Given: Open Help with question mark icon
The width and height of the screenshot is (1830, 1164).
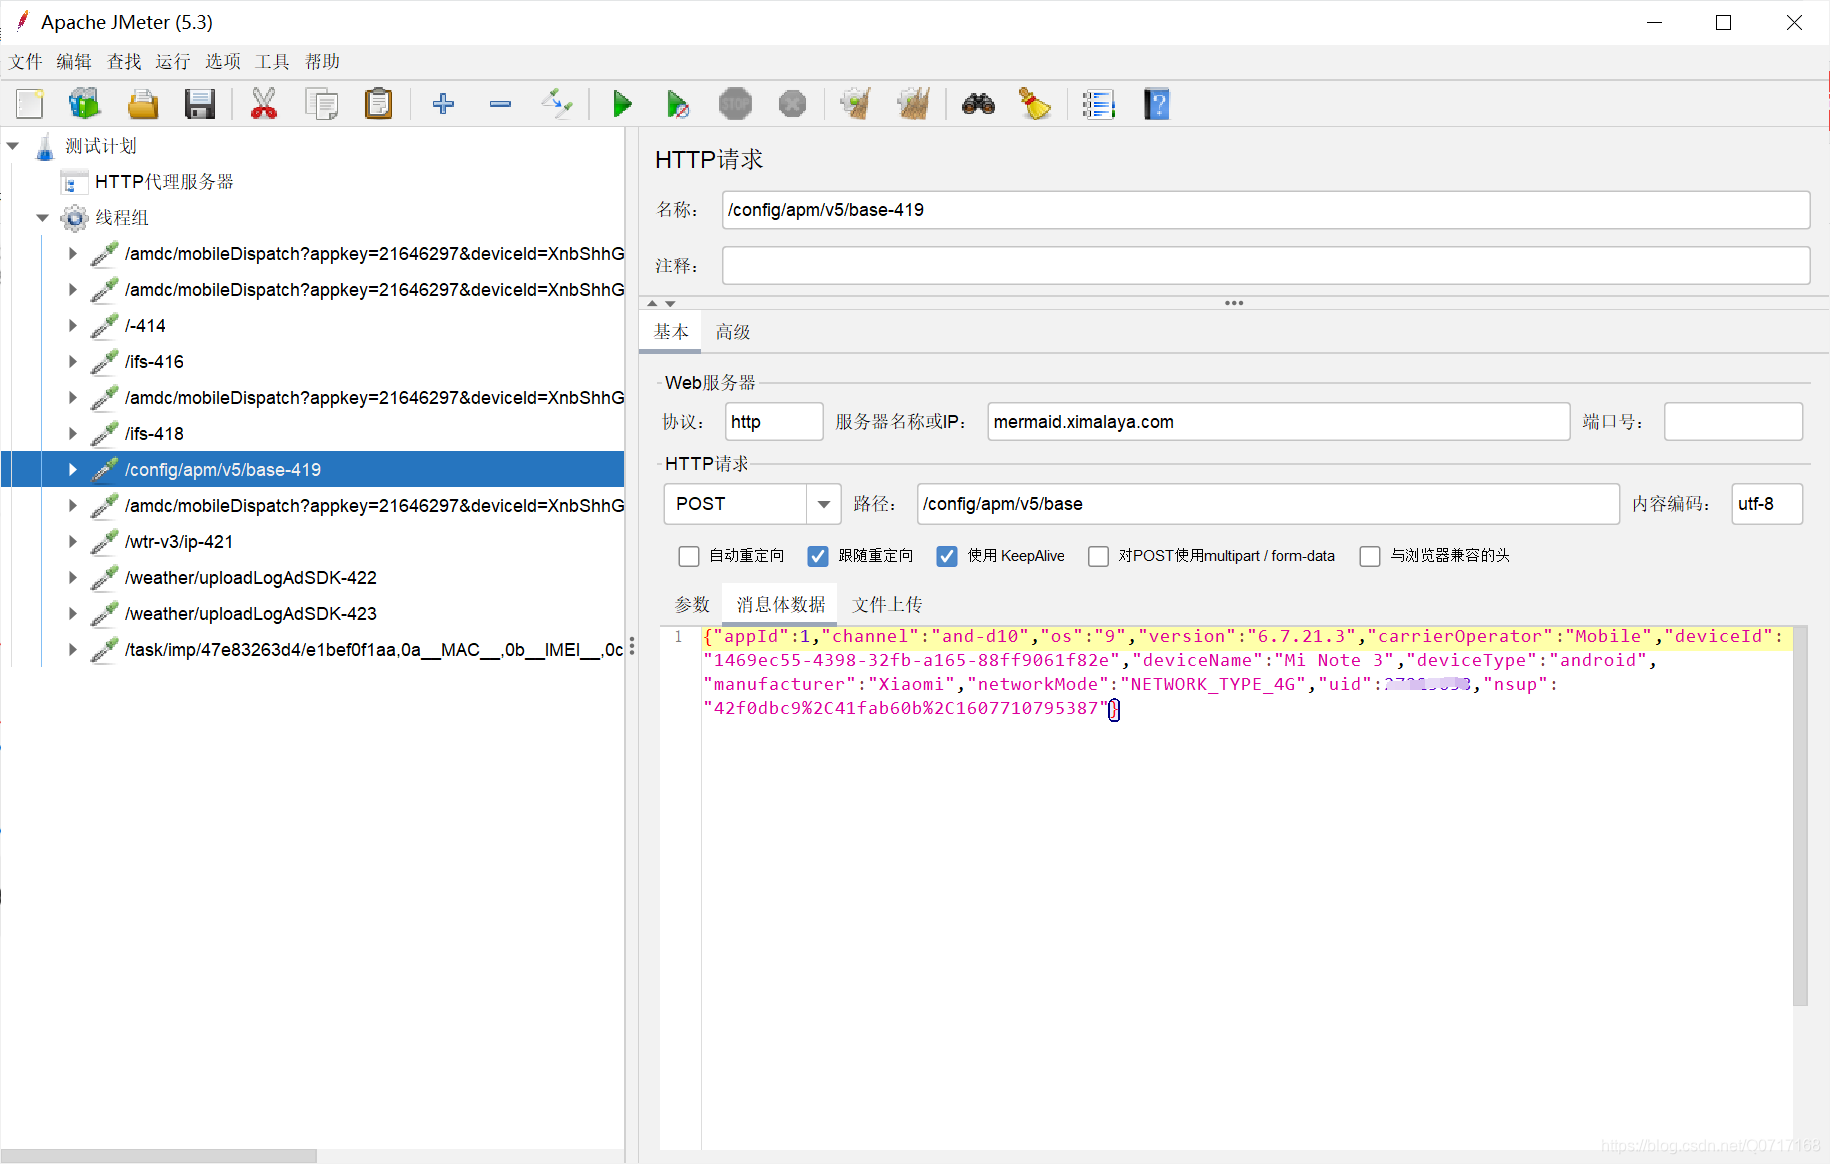Looking at the screenshot, I should (x=1157, y=104).
